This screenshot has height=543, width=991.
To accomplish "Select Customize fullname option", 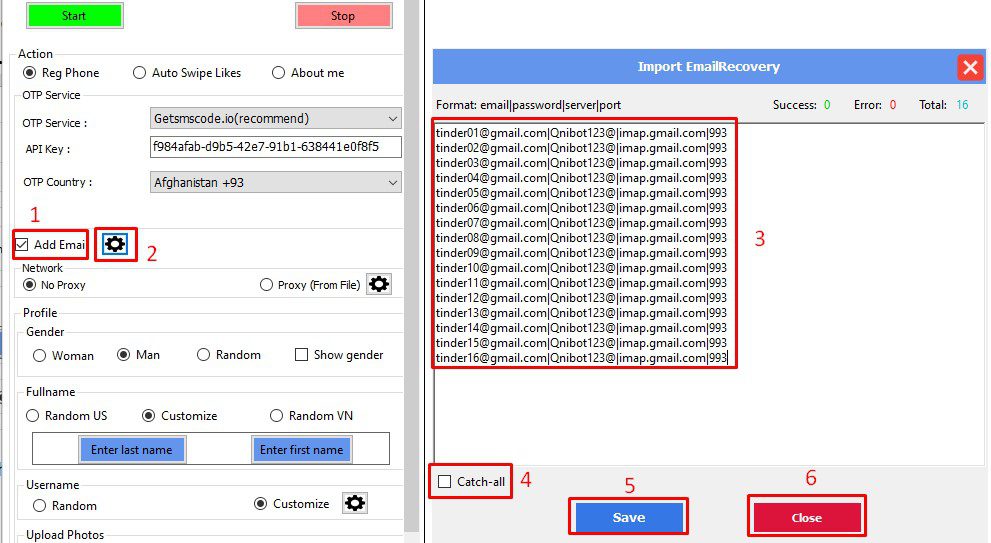I will coord(179,415).
